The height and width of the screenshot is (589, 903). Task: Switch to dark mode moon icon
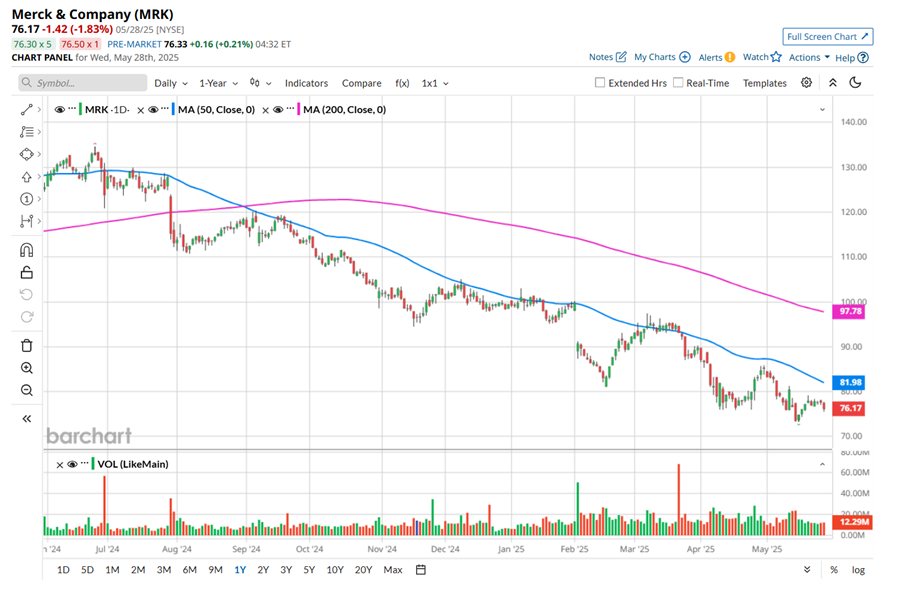click(x=855, y=82)
